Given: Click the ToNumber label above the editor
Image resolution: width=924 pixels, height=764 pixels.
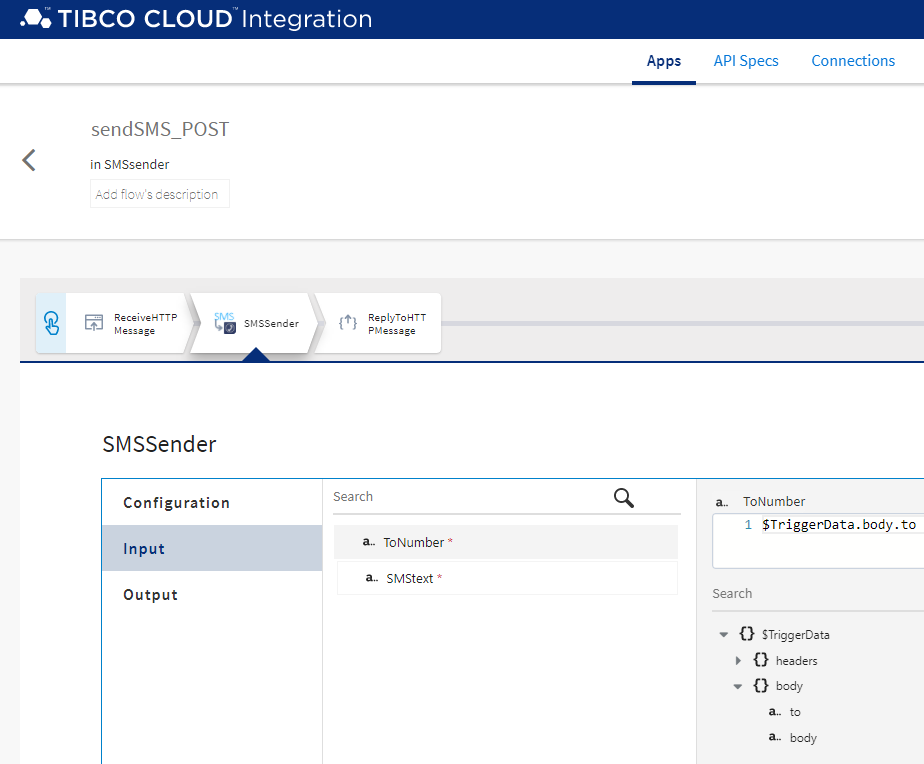Looking at the screenshot, I should [774, 502].
